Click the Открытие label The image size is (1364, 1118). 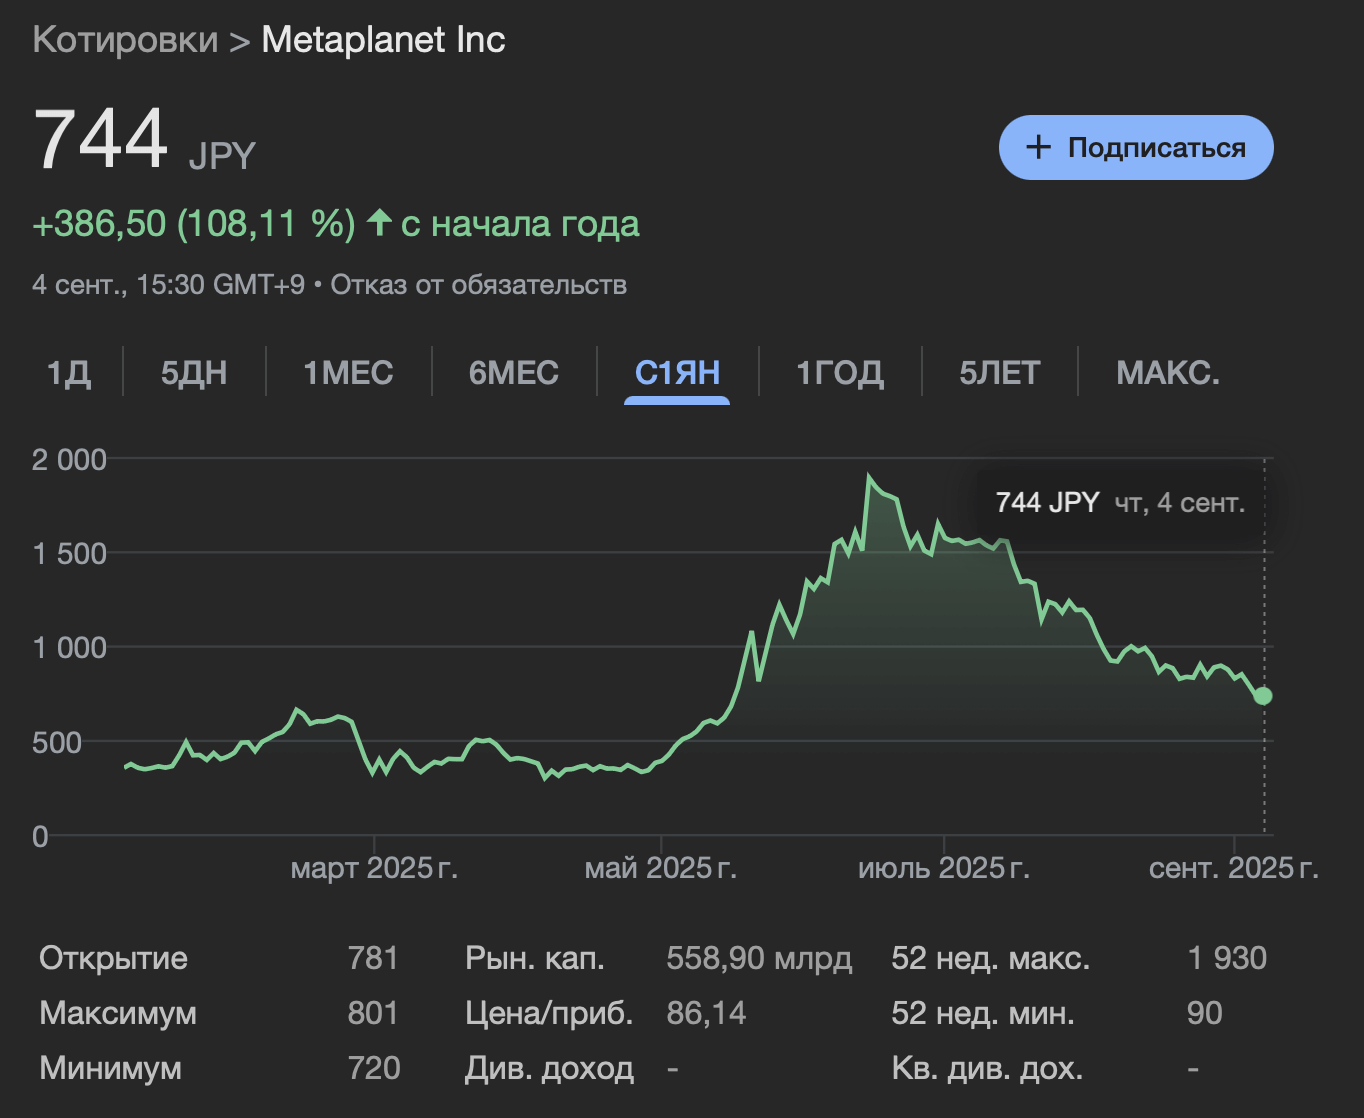pyautogui.click(x=113, y=958)
